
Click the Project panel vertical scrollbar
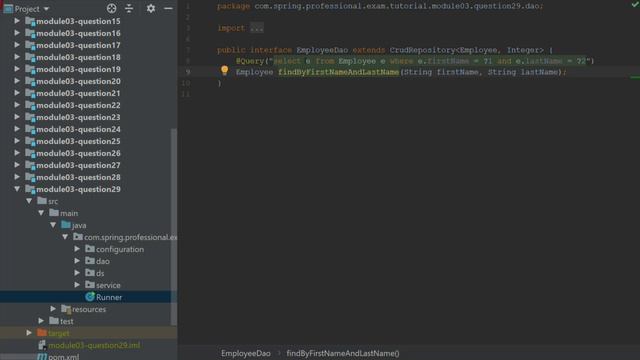(174, 227)
